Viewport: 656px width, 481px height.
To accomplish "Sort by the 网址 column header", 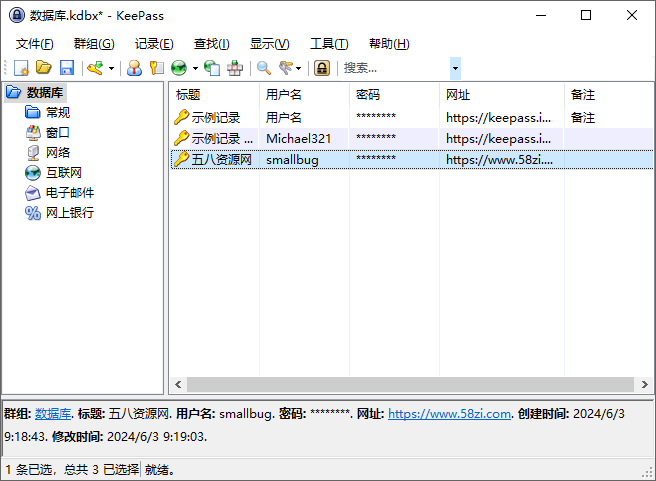I will 502,95.
